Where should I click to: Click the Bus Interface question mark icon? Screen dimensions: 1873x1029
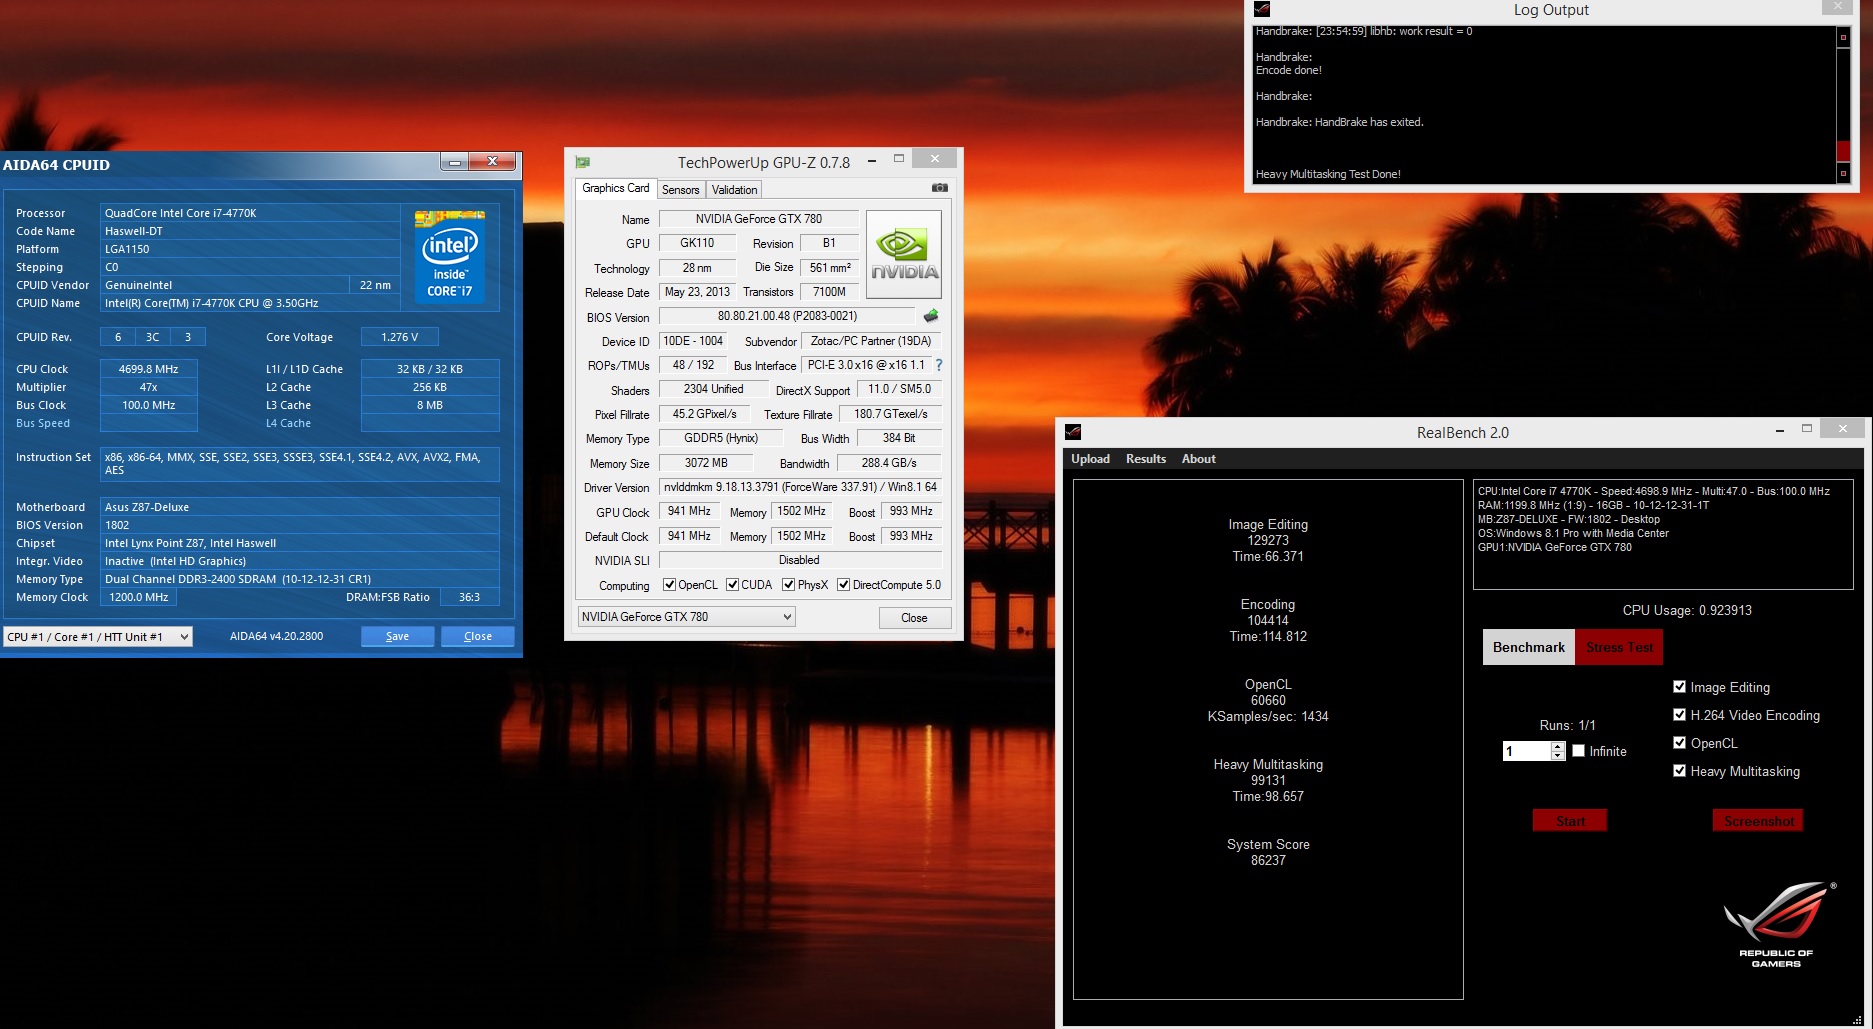(x=939, y=365)
